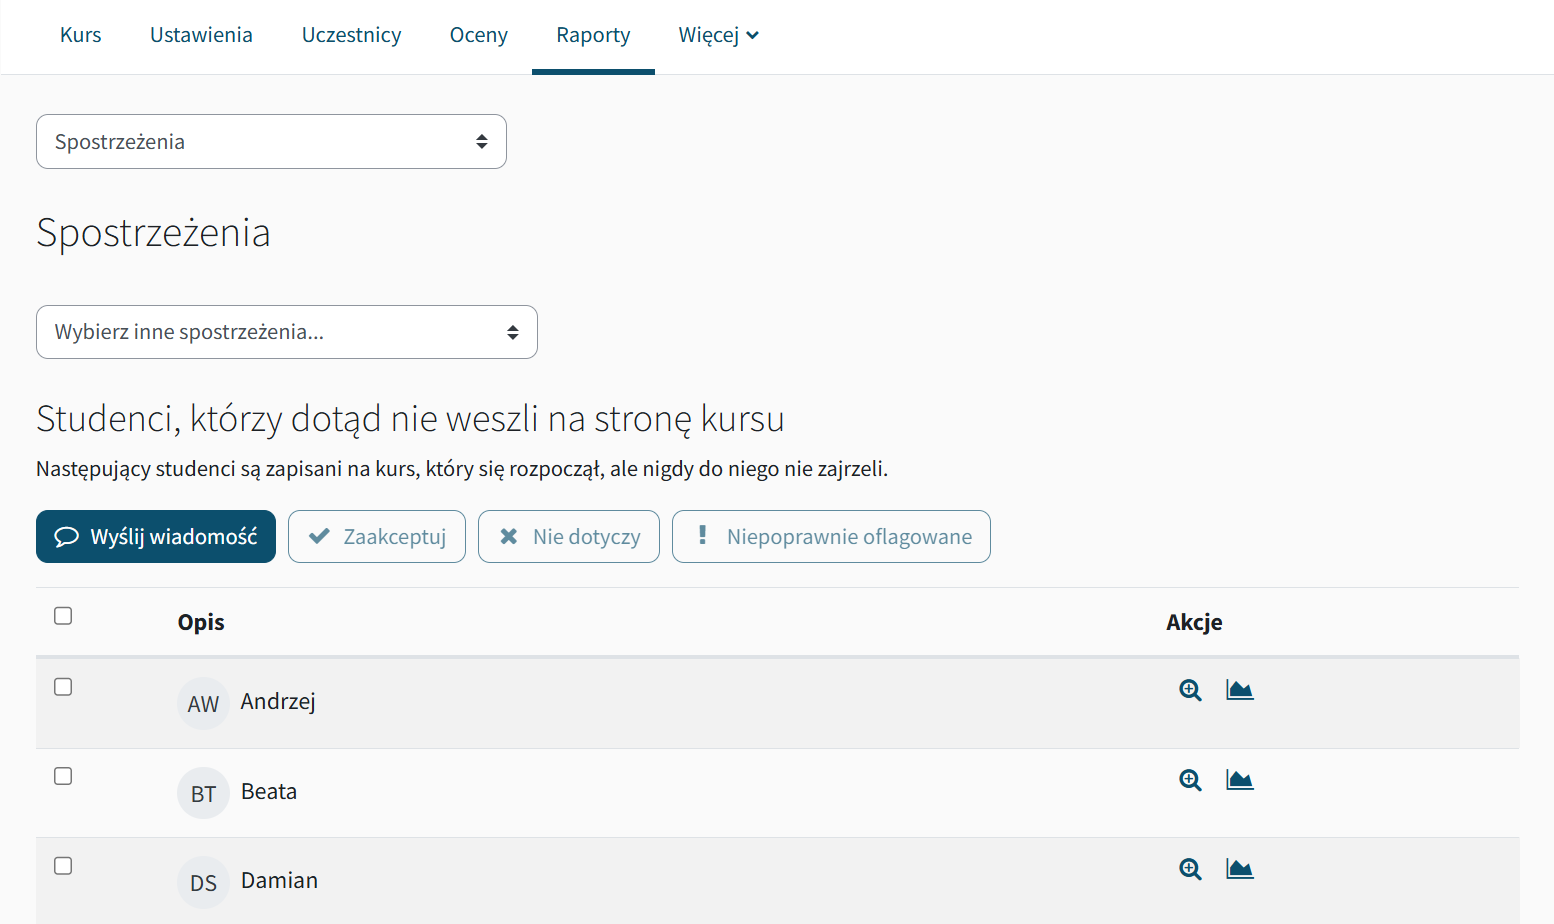
Task: Open prediction details for Damian
Action: (1190, 869)
